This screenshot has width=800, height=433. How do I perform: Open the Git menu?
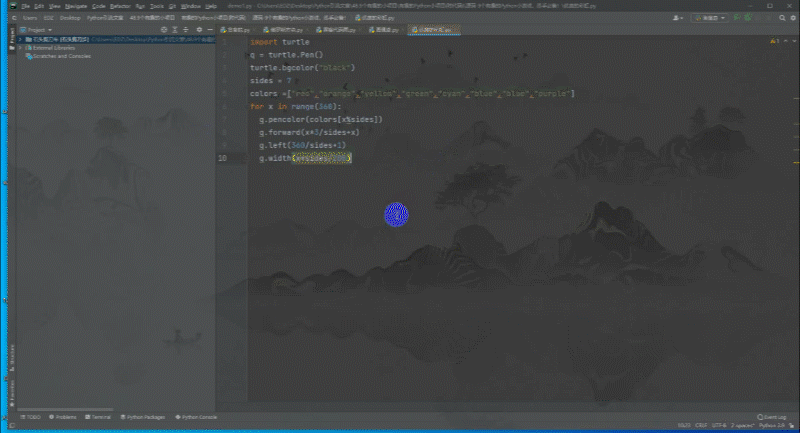point(172,6)
